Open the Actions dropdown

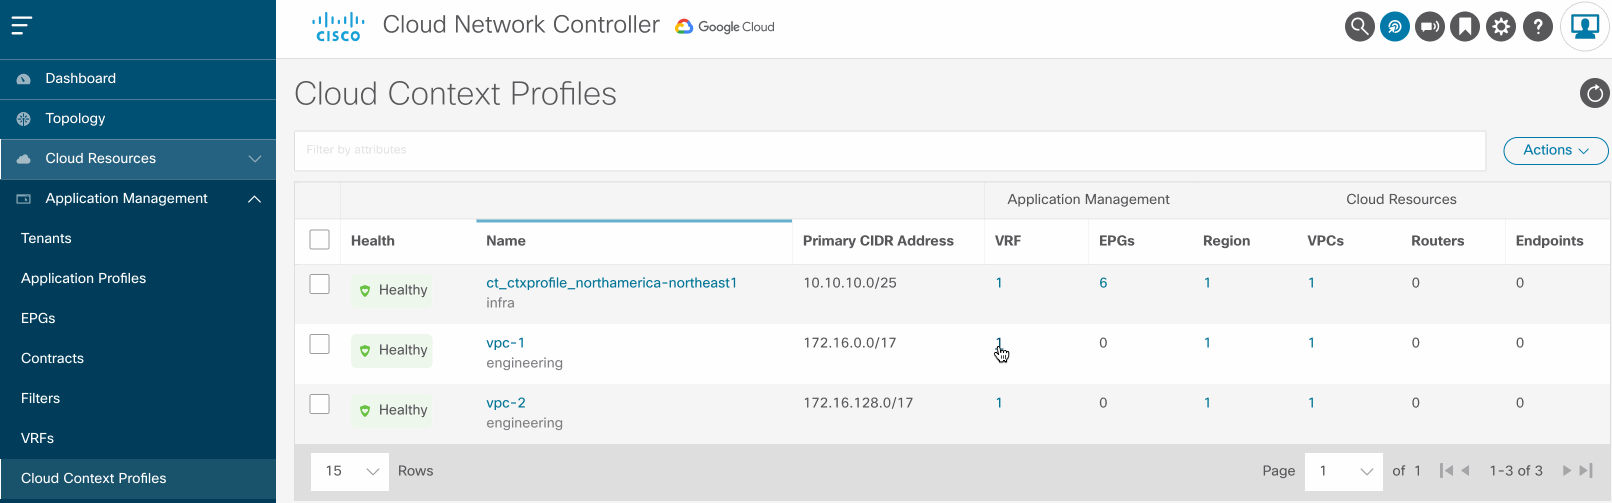pyautogui.click(x=1555, y=150)
